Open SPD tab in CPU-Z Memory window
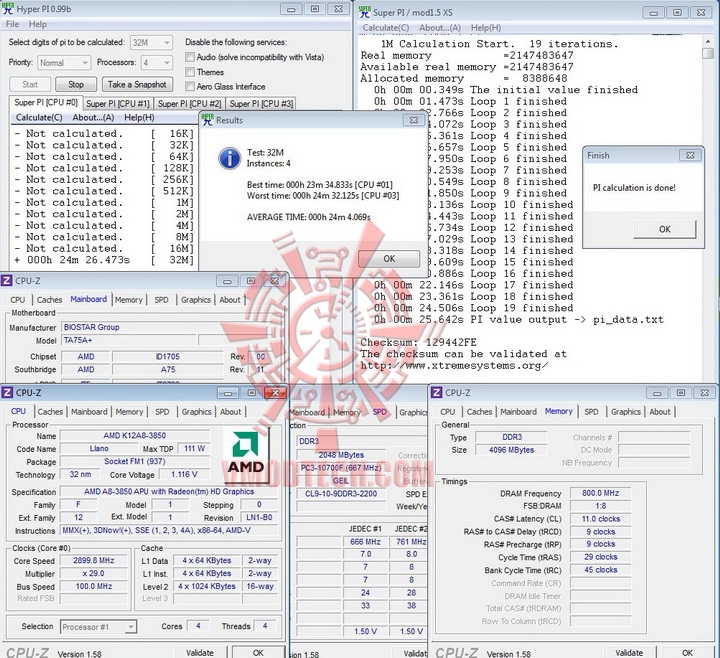The image size is (720, 658). pyautogui.click(x=591, y=412)
